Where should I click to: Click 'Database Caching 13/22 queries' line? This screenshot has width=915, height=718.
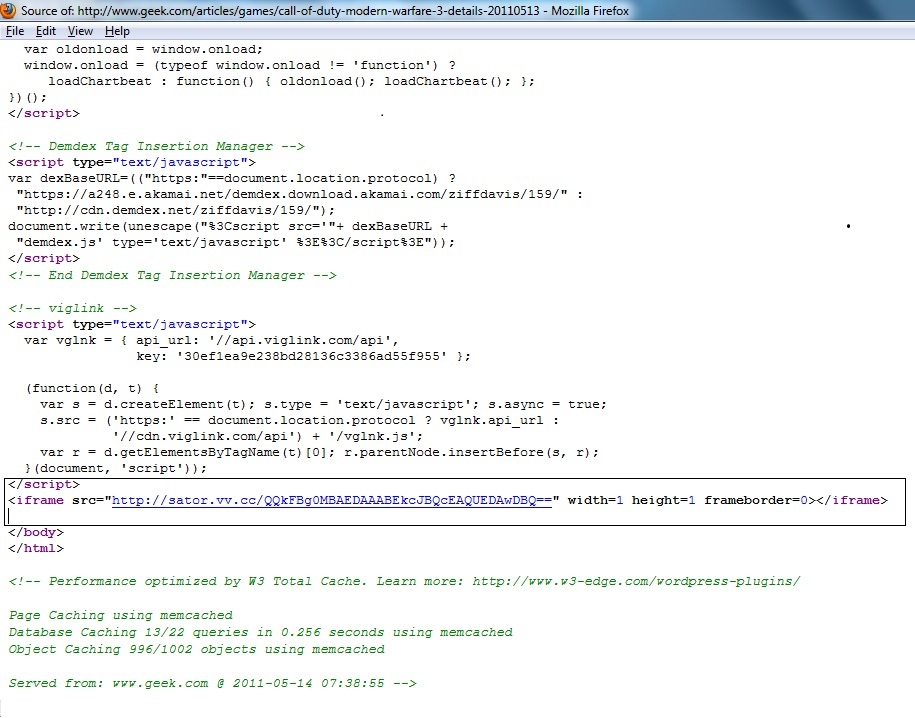[260, 632]
